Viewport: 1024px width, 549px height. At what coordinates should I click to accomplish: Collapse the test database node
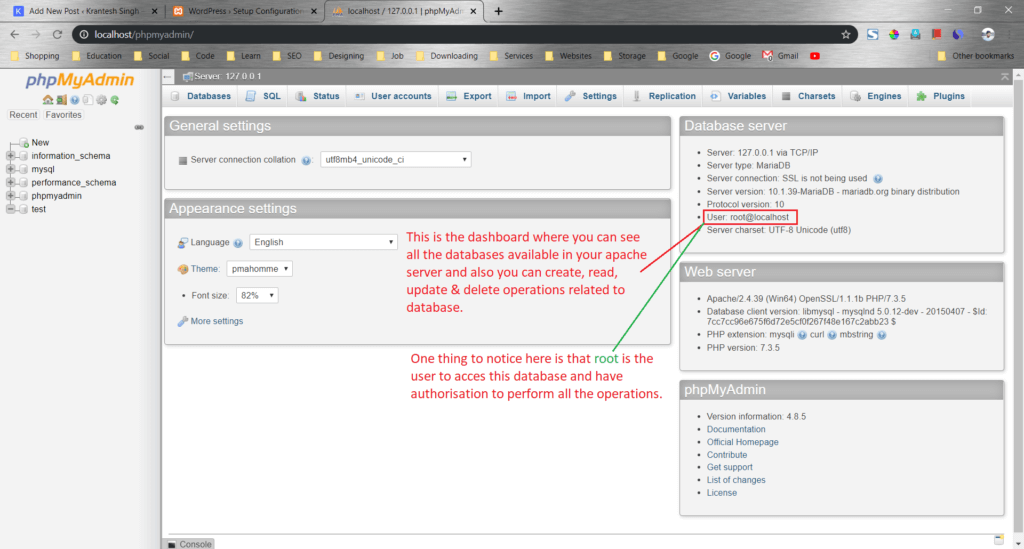[10, 210]
